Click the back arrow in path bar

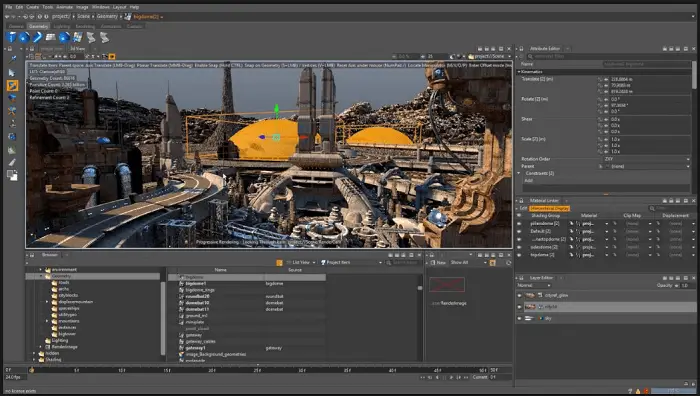(x=7, y=17)
